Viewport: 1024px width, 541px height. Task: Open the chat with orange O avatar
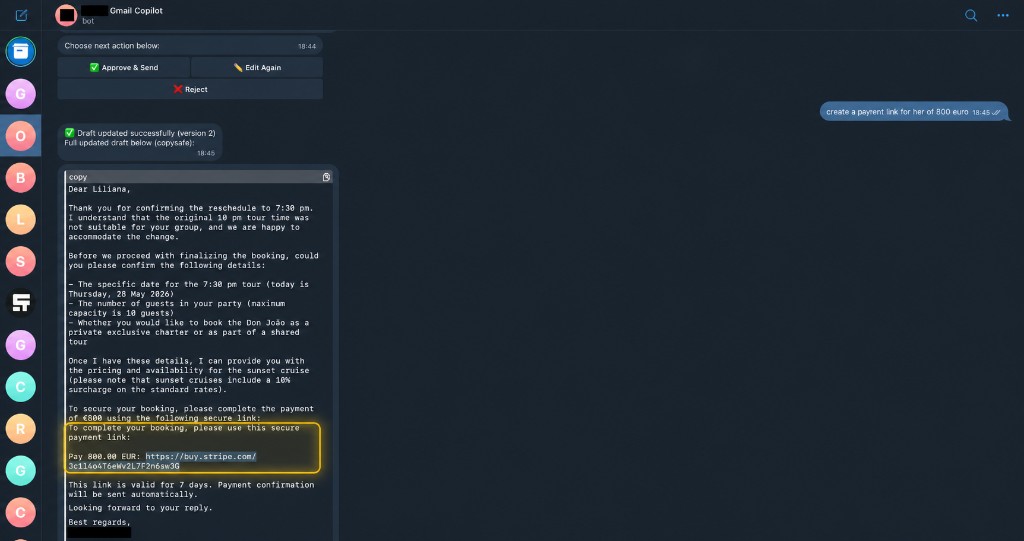point(21,136)
